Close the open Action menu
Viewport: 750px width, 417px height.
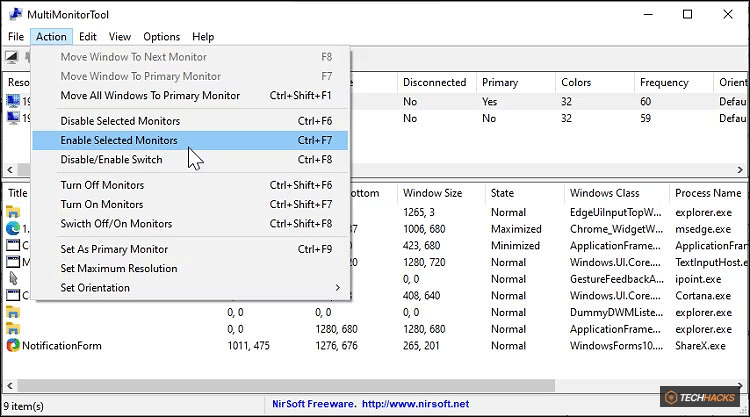click(51, 37)
